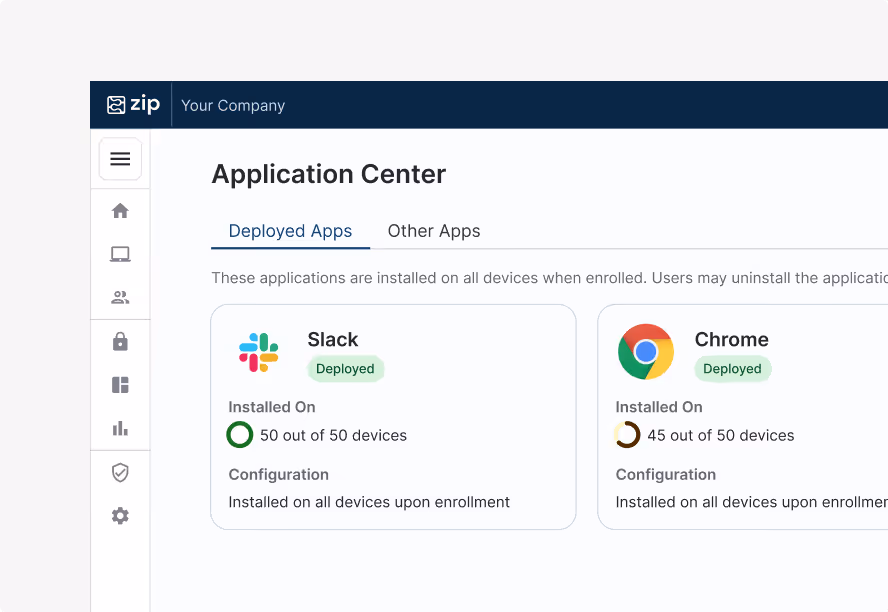
Task: Open Settings with the gear icon
Action: pyautogui.click(x=120, y=515)
